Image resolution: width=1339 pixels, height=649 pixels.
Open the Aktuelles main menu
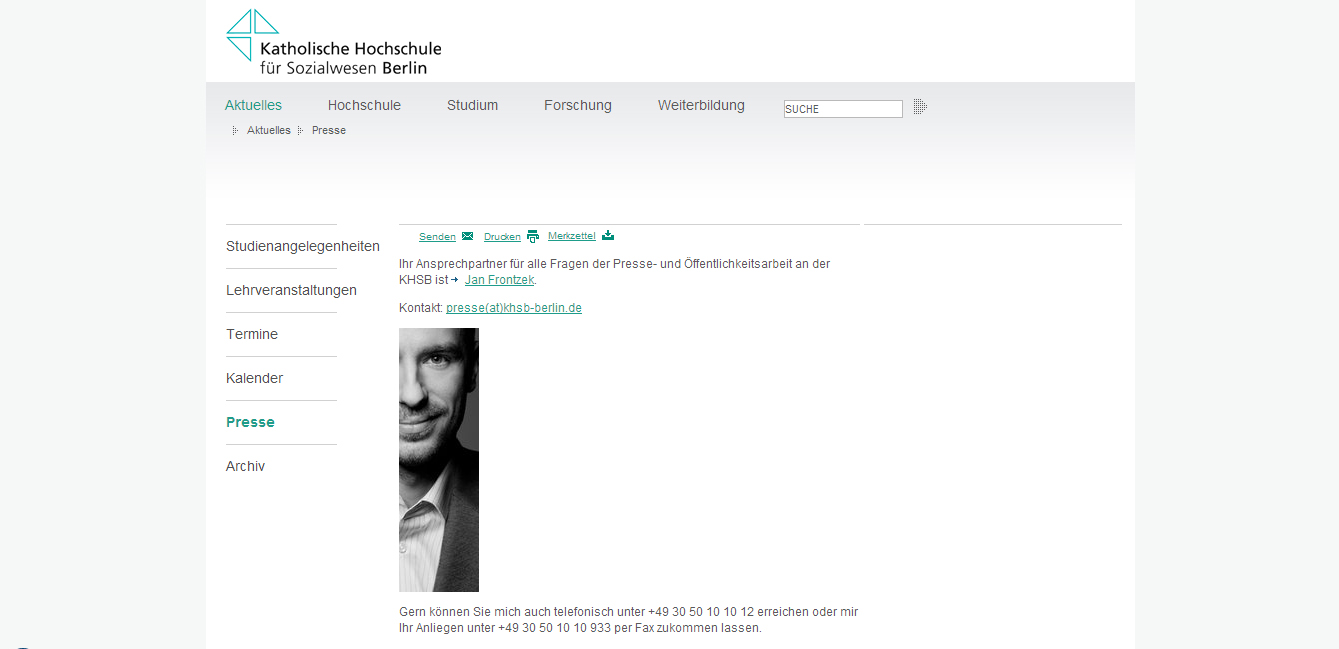point(253,105)
